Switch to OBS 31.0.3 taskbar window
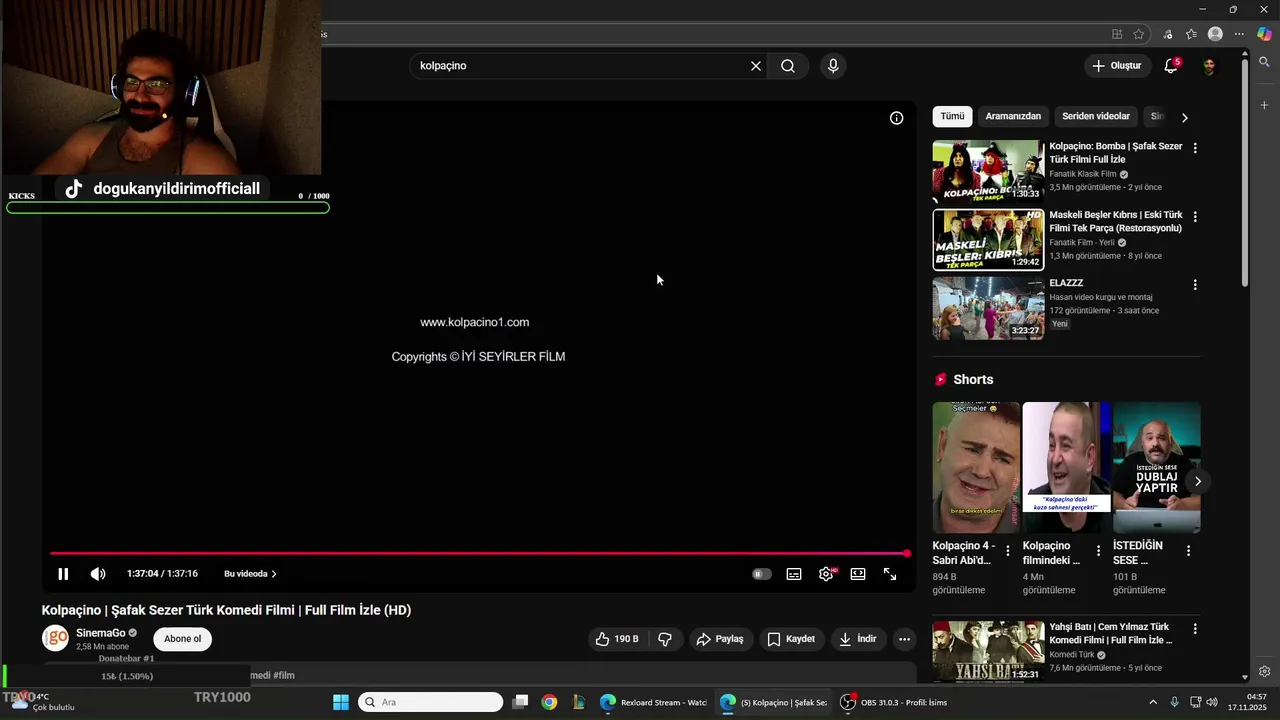1280x720 pixels. pos(894,702)
